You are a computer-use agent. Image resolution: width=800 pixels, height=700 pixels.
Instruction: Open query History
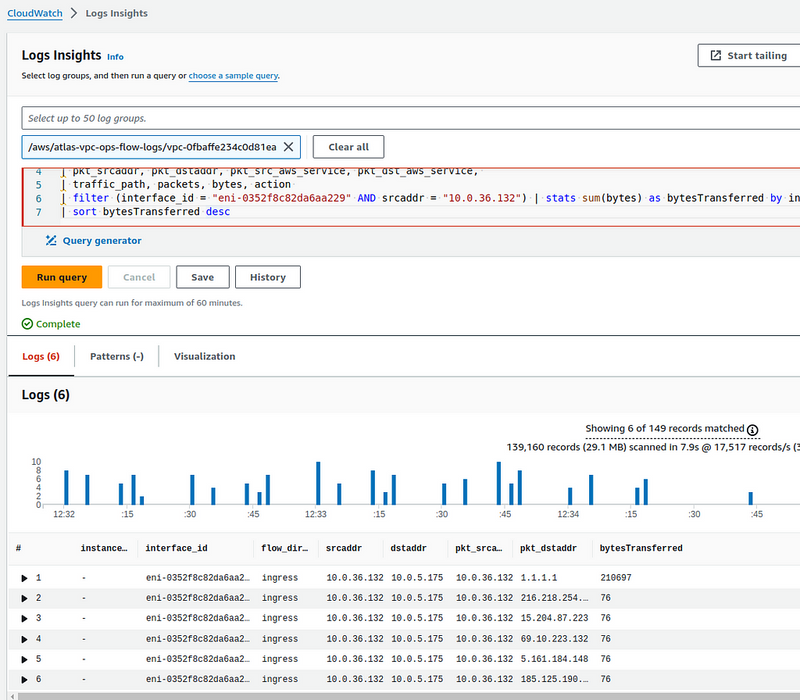pos(267,277)
